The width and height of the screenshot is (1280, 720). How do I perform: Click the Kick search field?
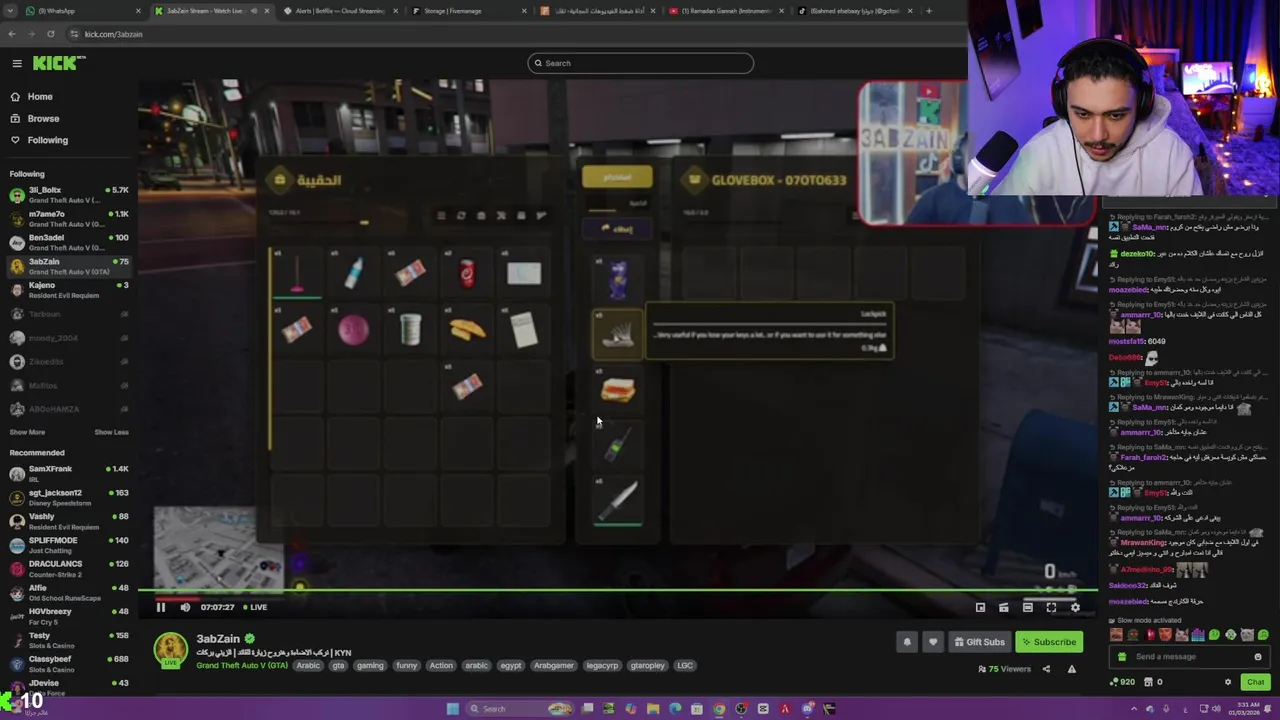(640, 63)
